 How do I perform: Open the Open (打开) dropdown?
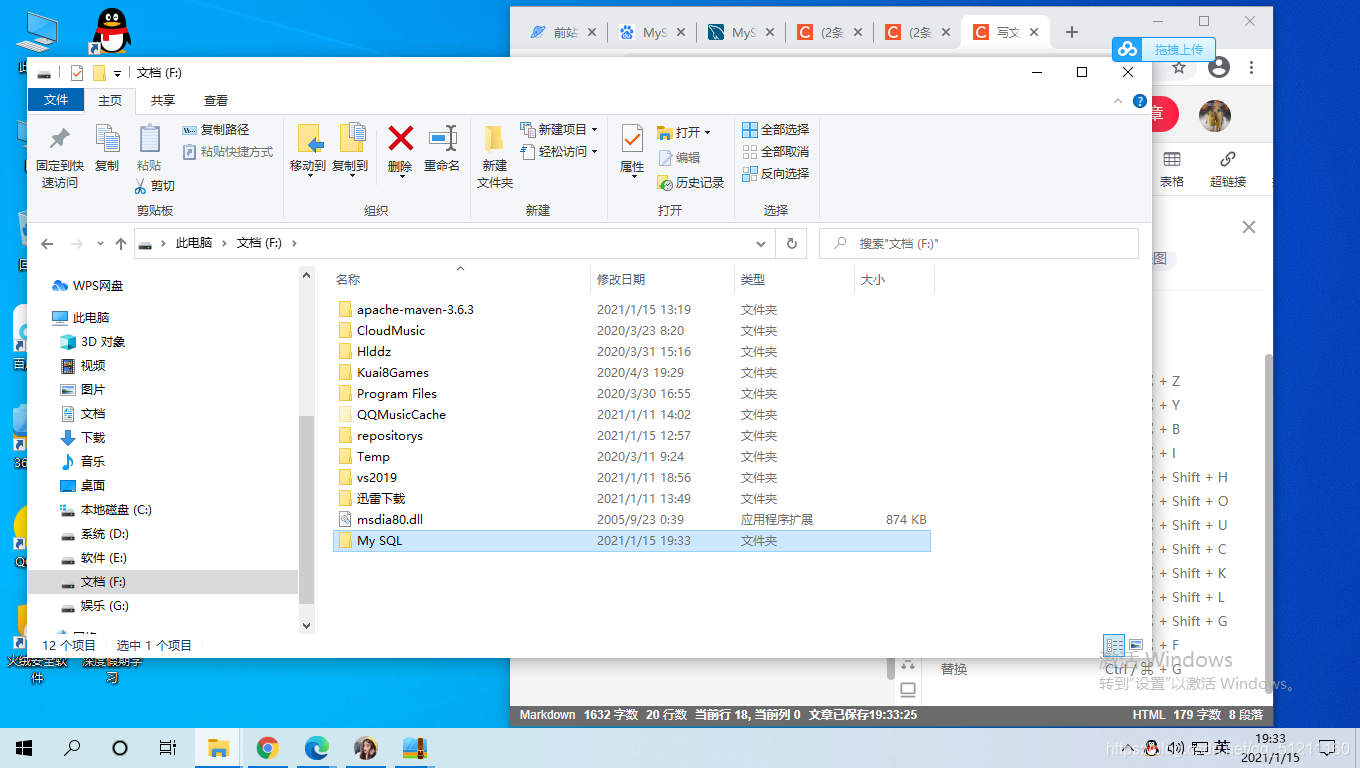(684, 132)
